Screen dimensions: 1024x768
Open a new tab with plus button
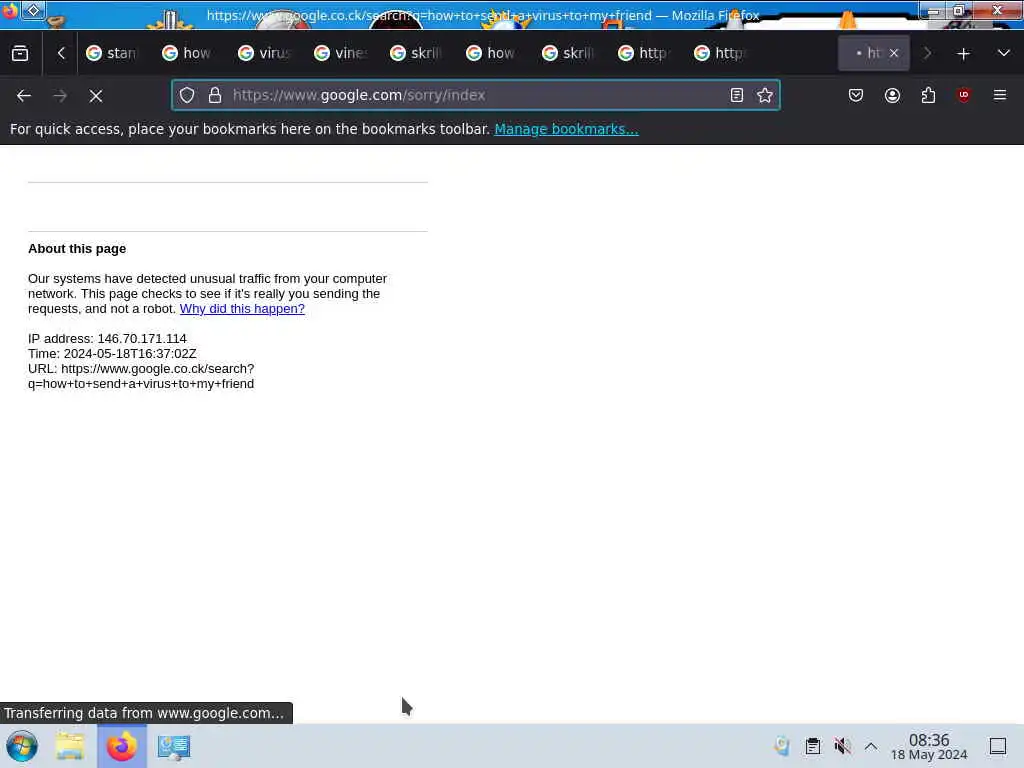click(x=963, y=54)
